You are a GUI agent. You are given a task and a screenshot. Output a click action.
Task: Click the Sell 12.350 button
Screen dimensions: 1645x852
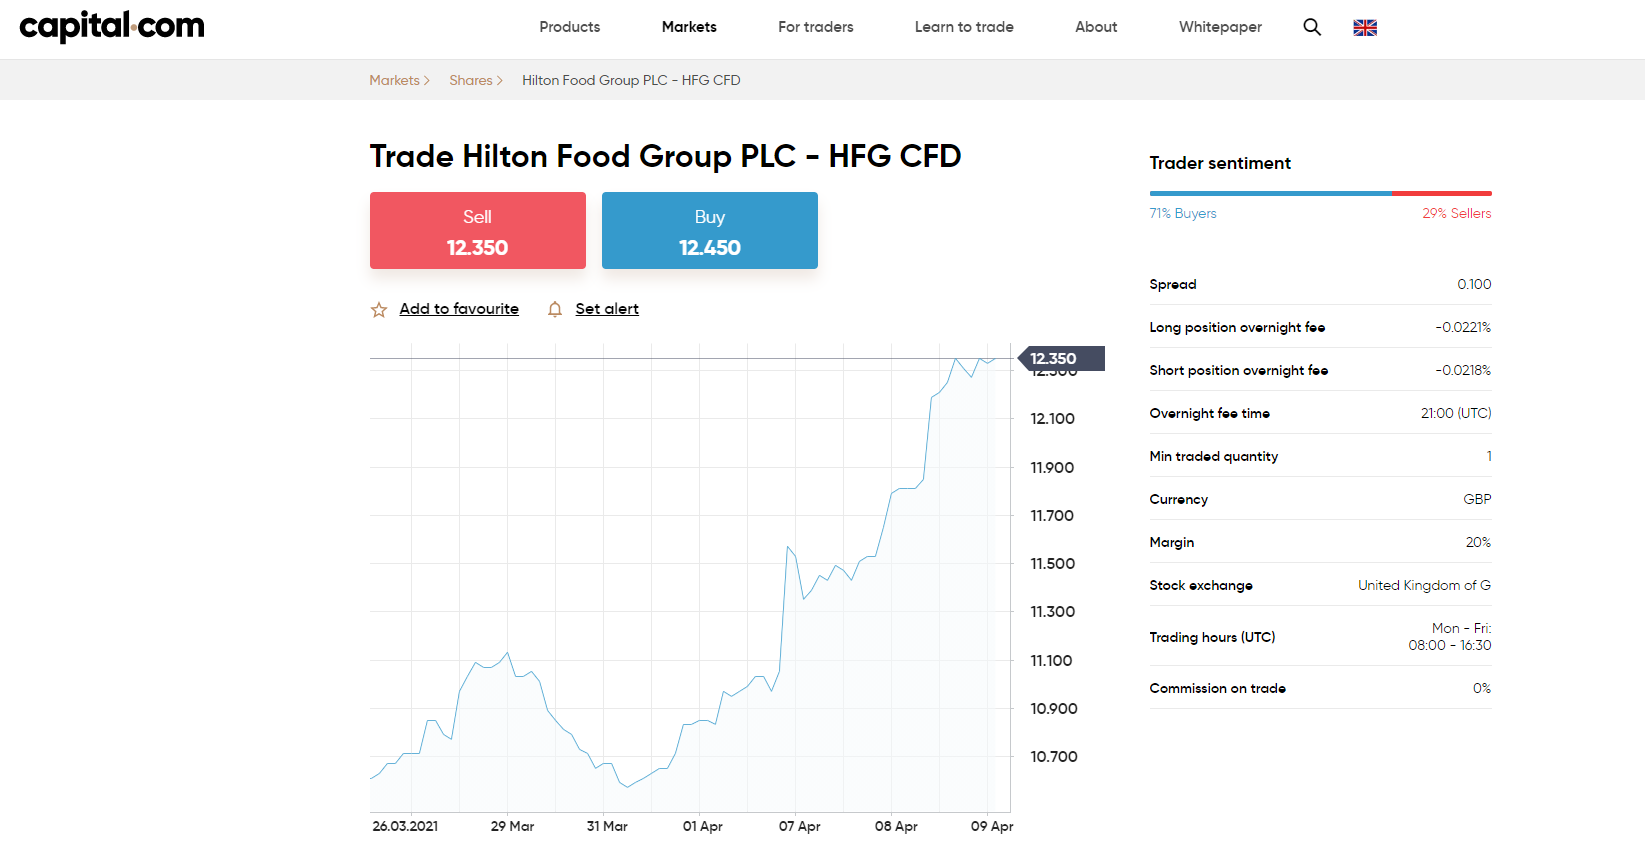[x=478, y=230]
